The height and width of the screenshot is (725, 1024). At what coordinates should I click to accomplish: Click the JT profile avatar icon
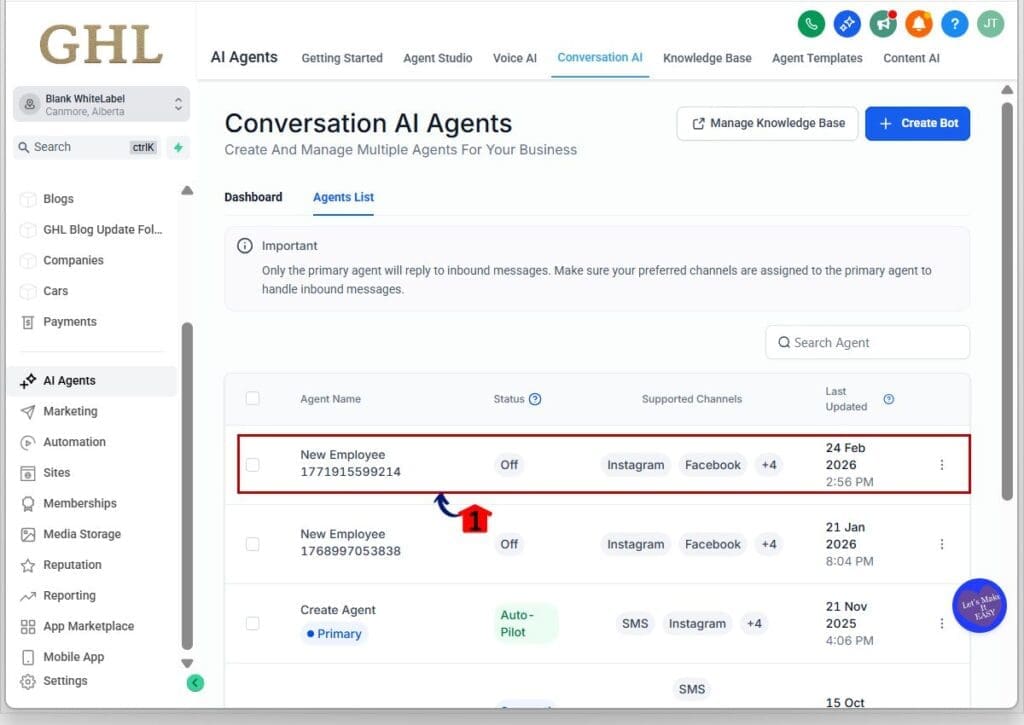click(990, 23)
